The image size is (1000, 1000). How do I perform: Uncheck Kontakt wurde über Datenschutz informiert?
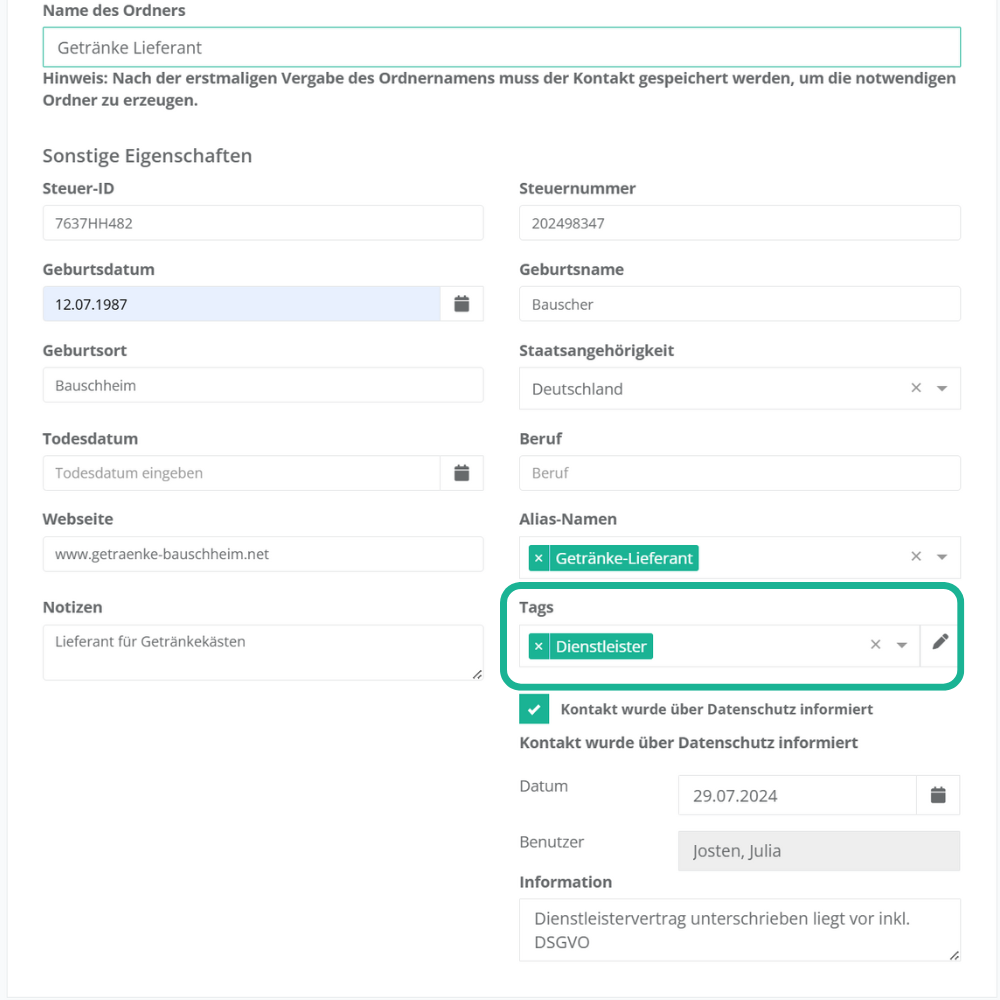click(x=534, y=709)
